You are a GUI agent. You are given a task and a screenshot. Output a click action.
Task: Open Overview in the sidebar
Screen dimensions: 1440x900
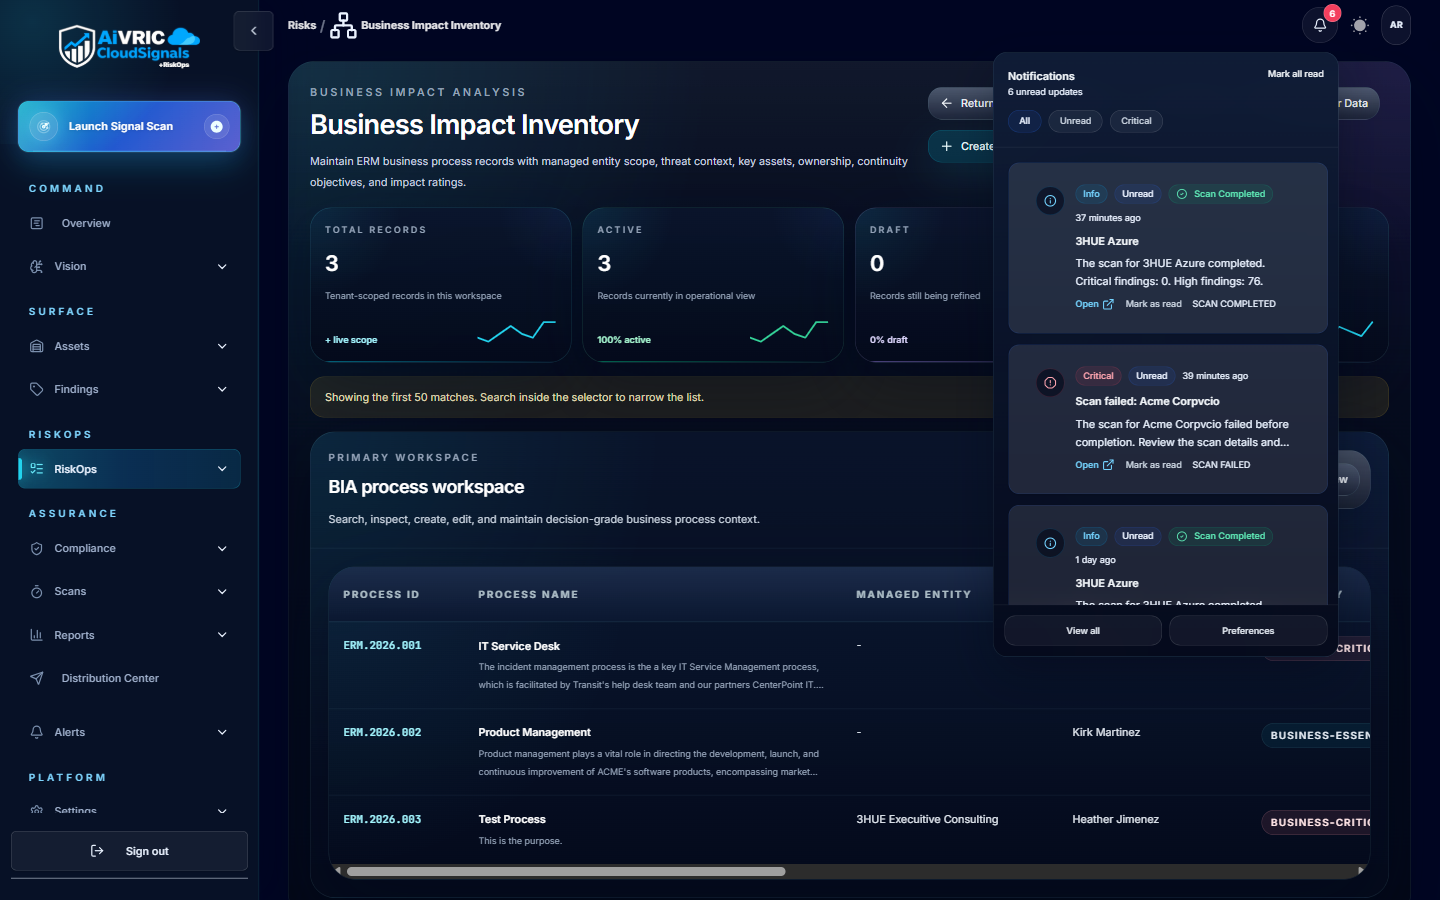[129, 223]
